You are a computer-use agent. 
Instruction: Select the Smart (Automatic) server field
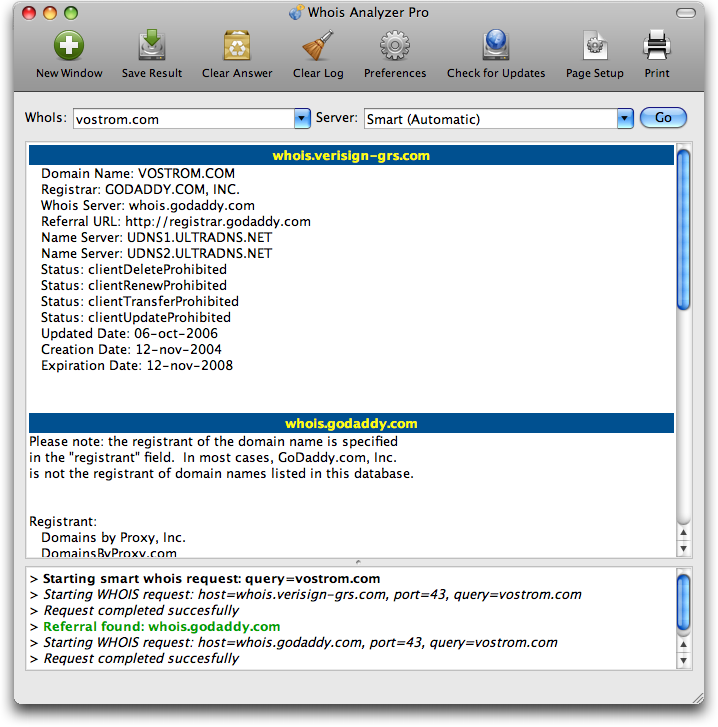[x=490, y=119]
